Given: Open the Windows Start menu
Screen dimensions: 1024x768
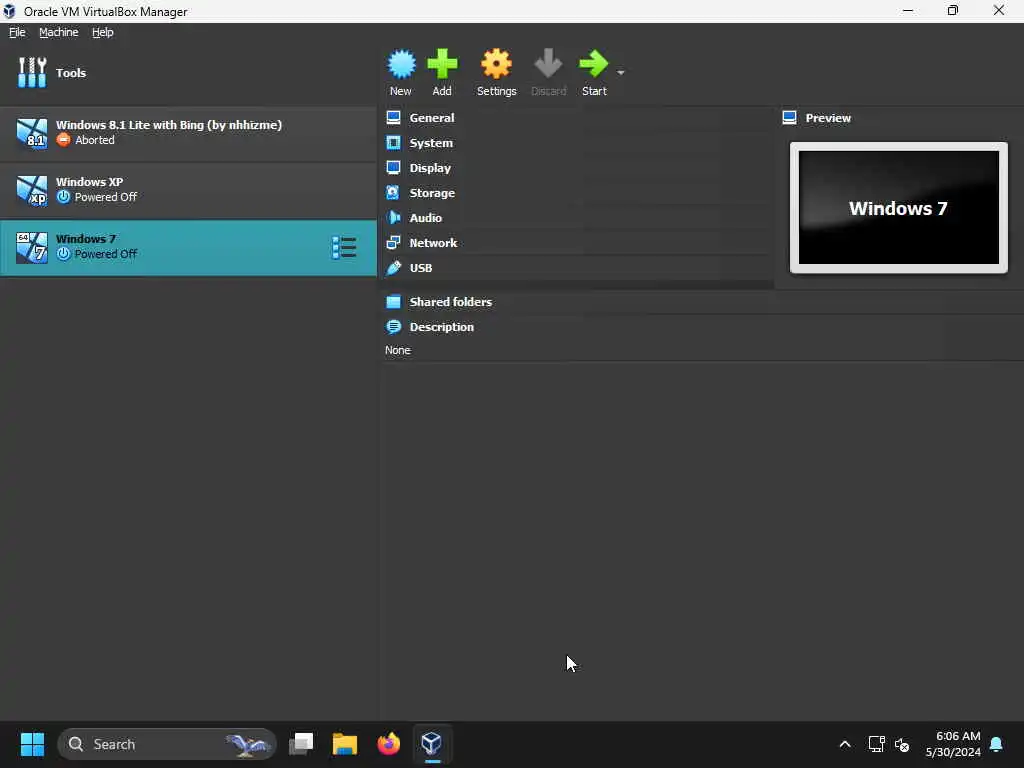Looking at the screenshot, I should 32,744.
